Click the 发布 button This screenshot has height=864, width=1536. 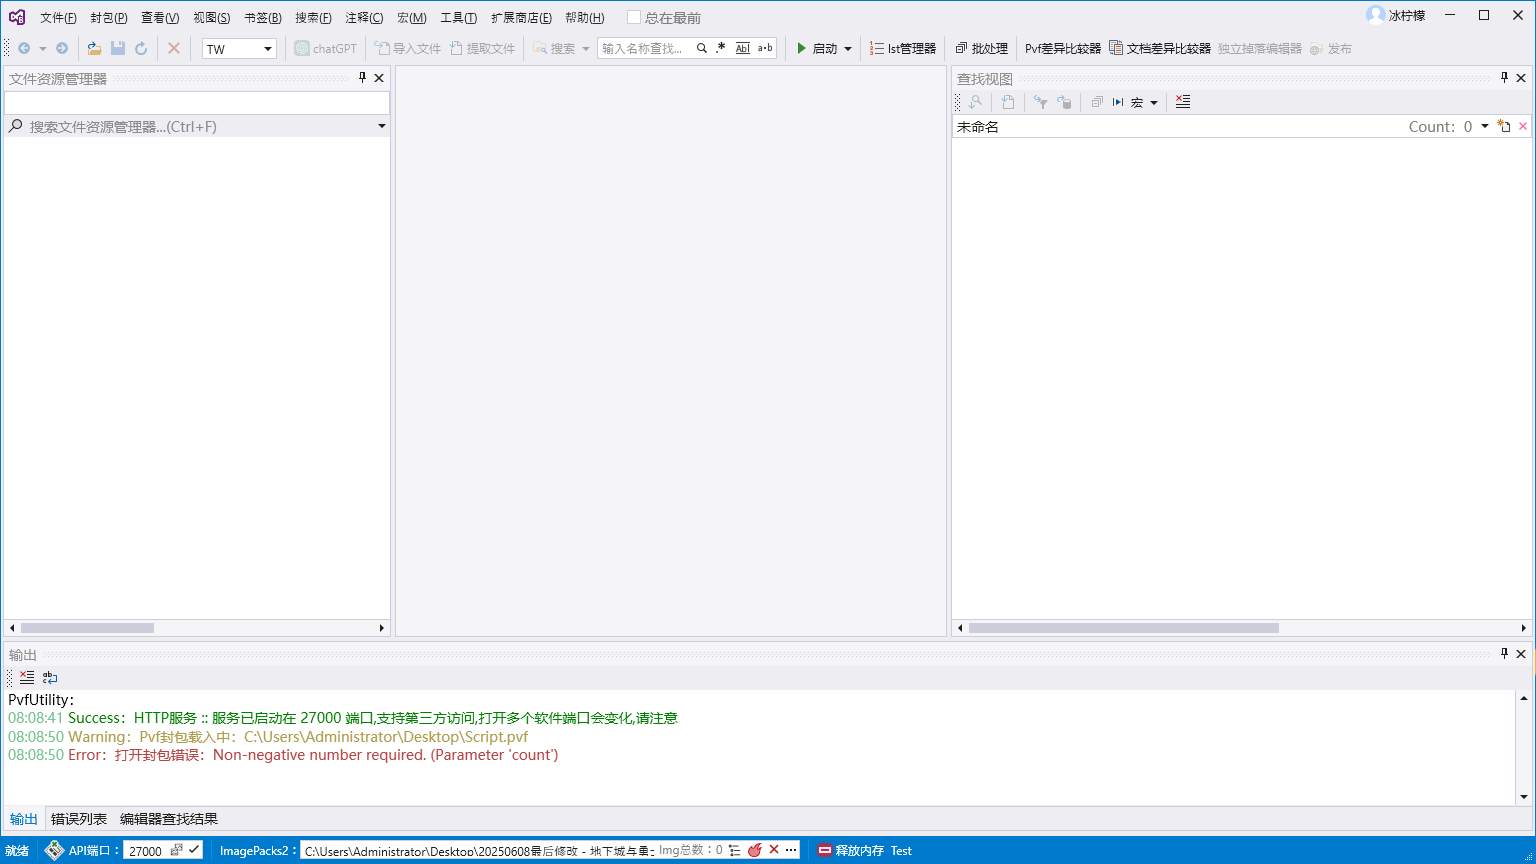point(1338,48)
